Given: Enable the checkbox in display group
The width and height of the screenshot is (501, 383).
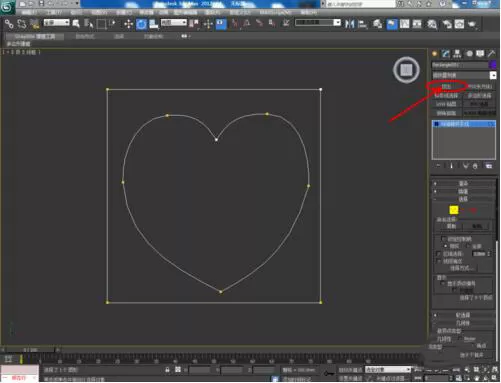Looking at the screenshot, I should click(442, 283).
